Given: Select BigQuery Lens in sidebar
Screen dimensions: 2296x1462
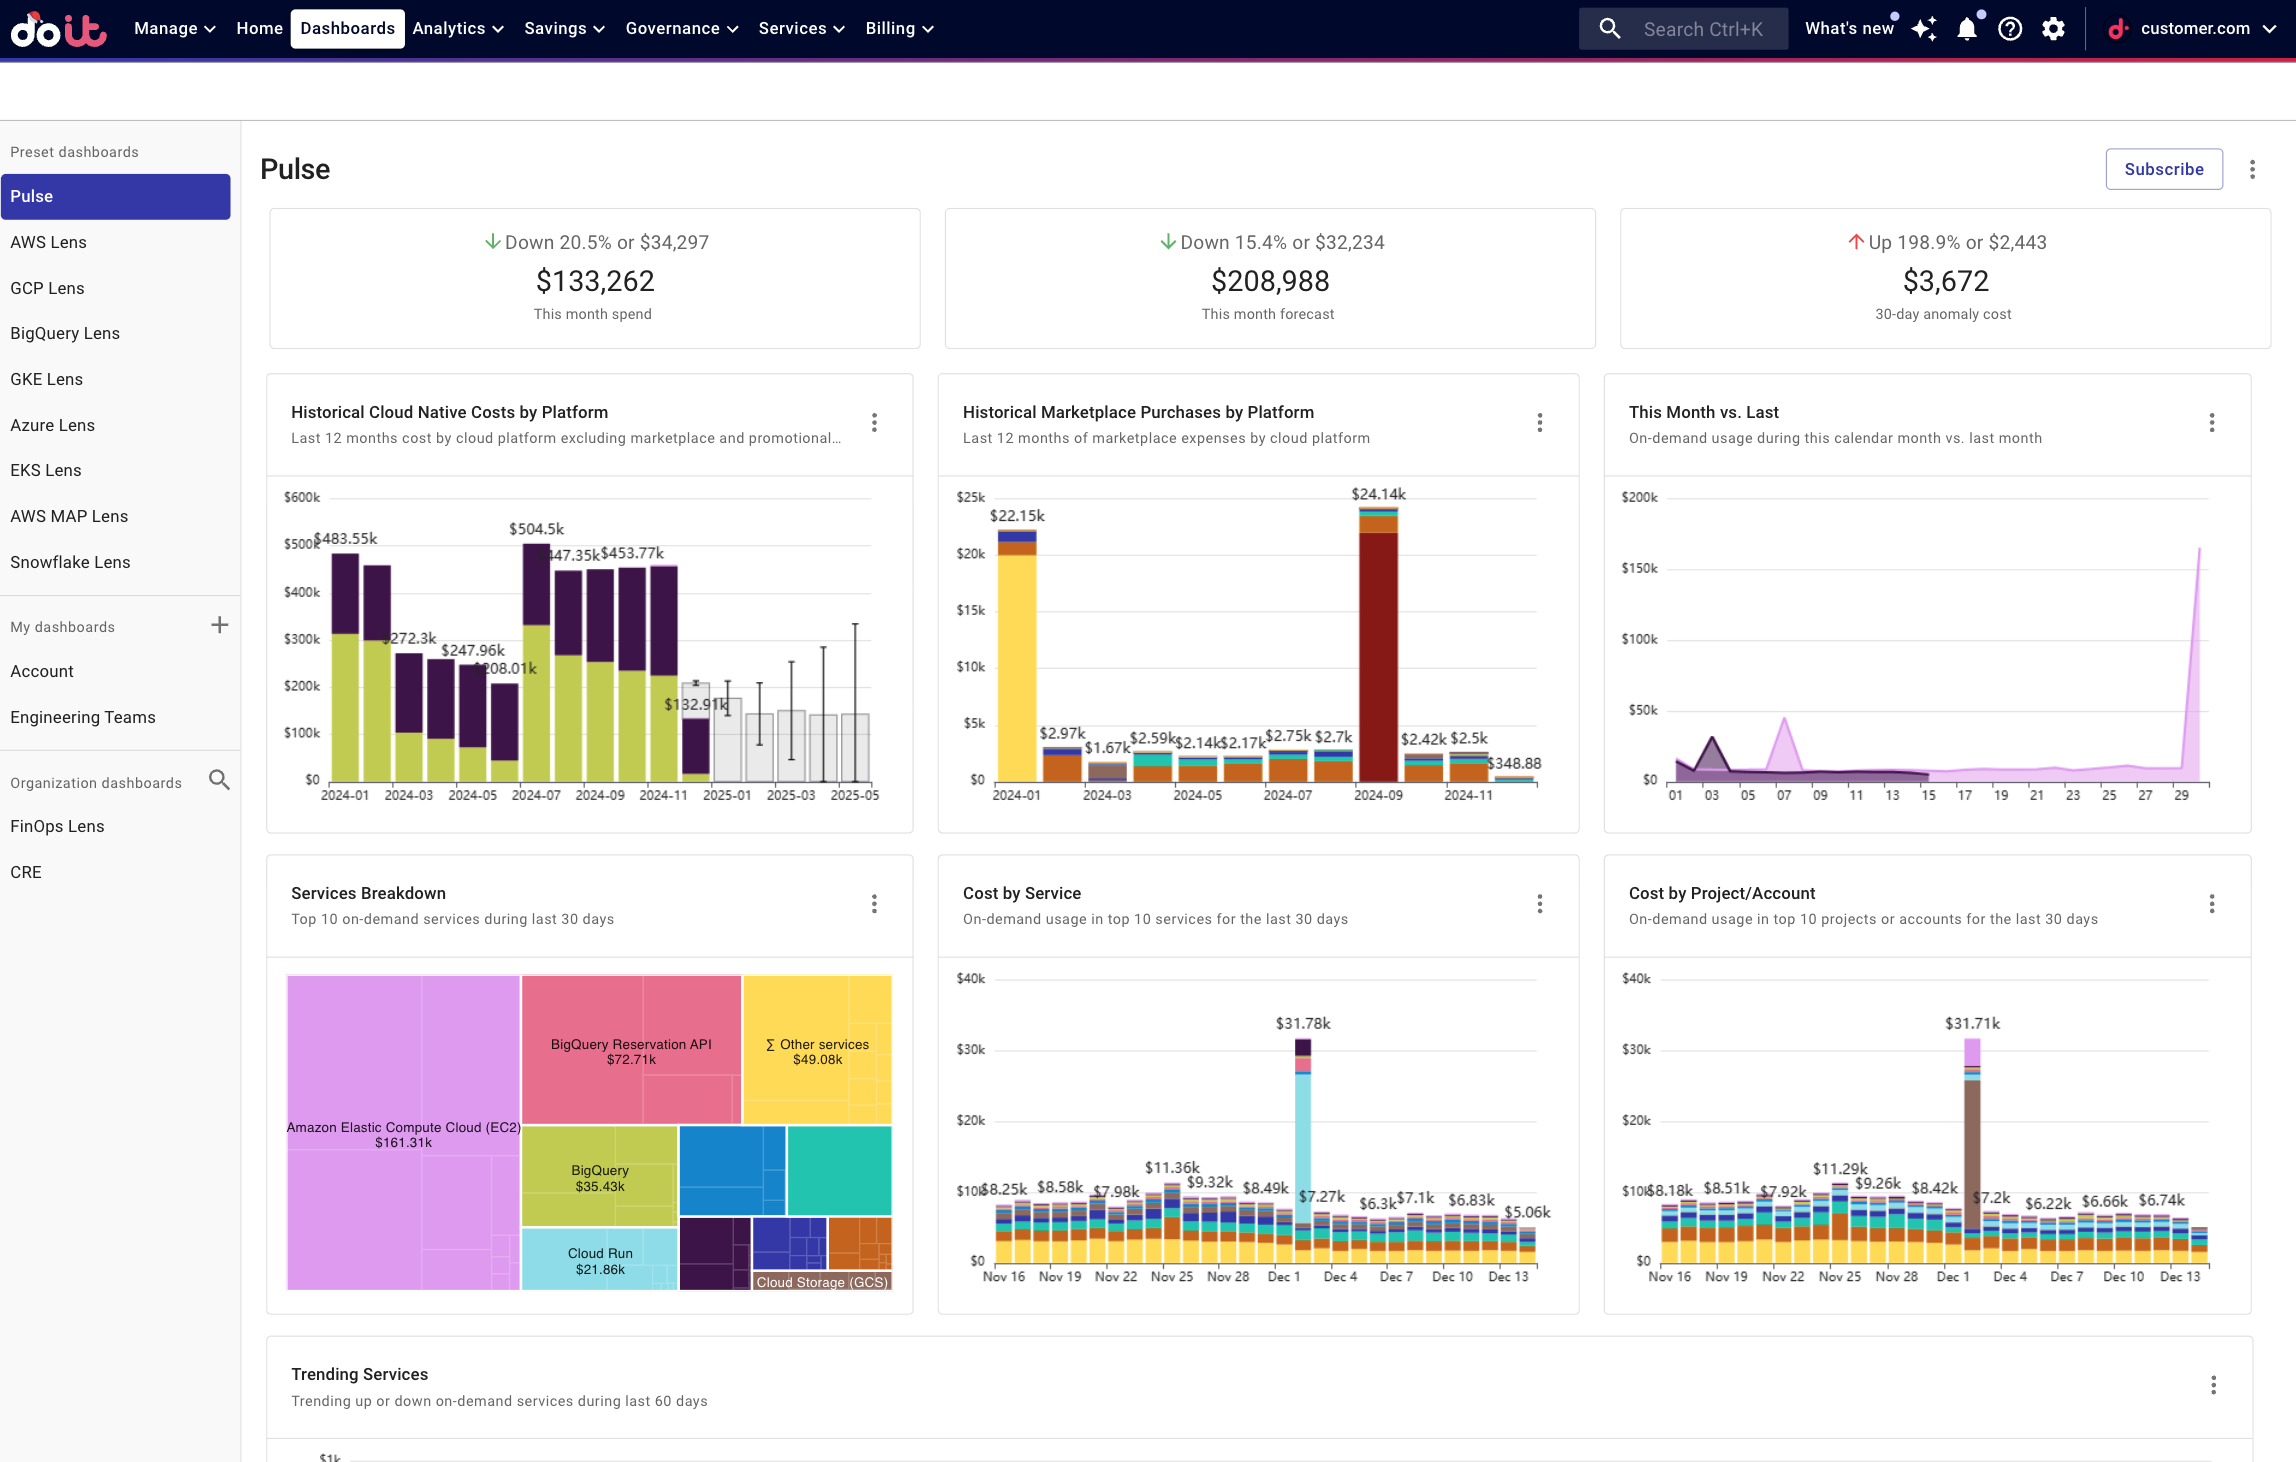Looking at the screenshot, I should point(65,333).
